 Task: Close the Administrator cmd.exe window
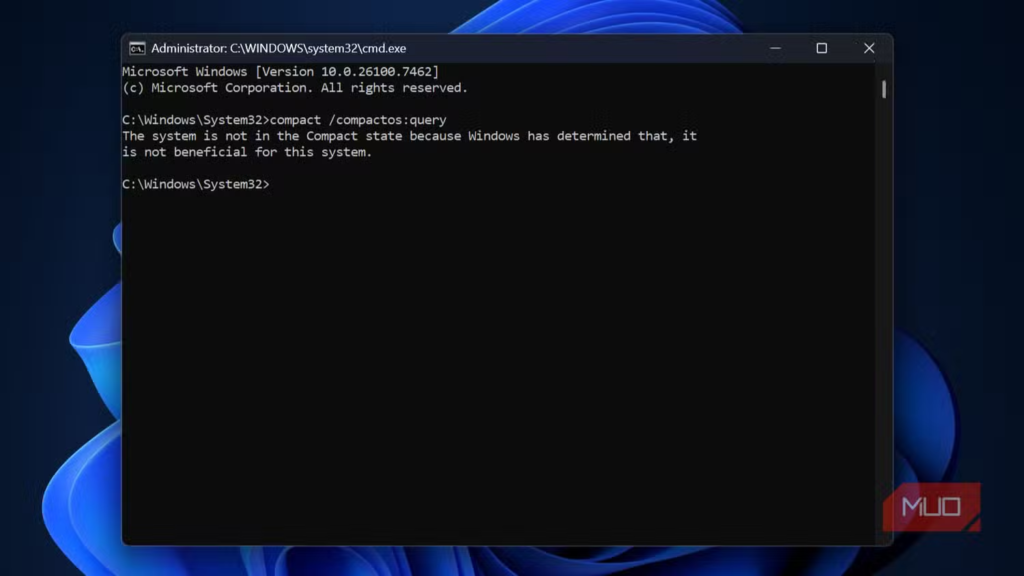click(868, 48)
